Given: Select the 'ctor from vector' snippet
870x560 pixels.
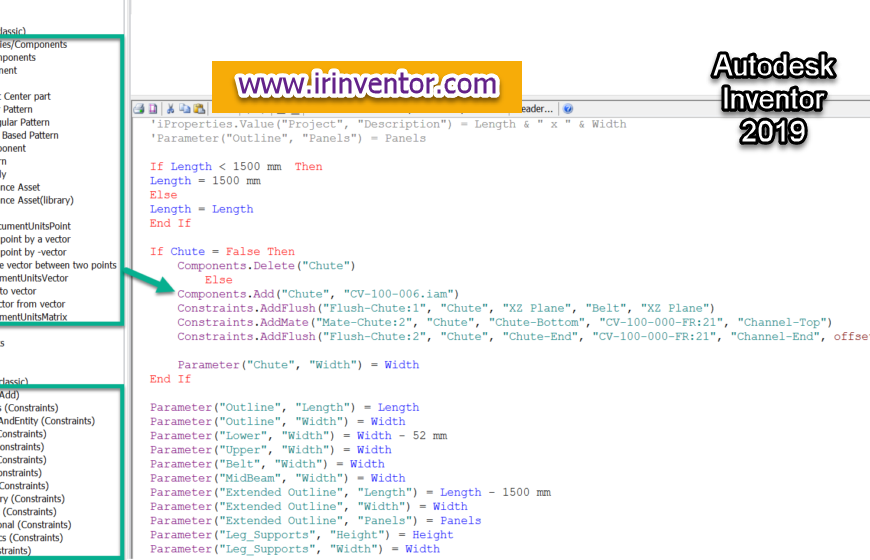Looking at the screenshot, I should (33, 304).
